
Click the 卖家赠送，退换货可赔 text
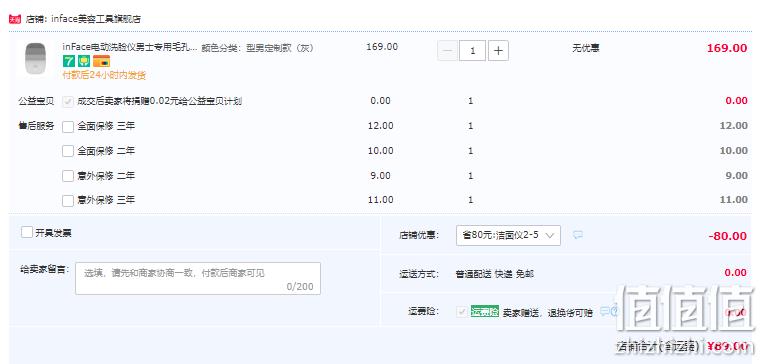click(x=548, y=313)
